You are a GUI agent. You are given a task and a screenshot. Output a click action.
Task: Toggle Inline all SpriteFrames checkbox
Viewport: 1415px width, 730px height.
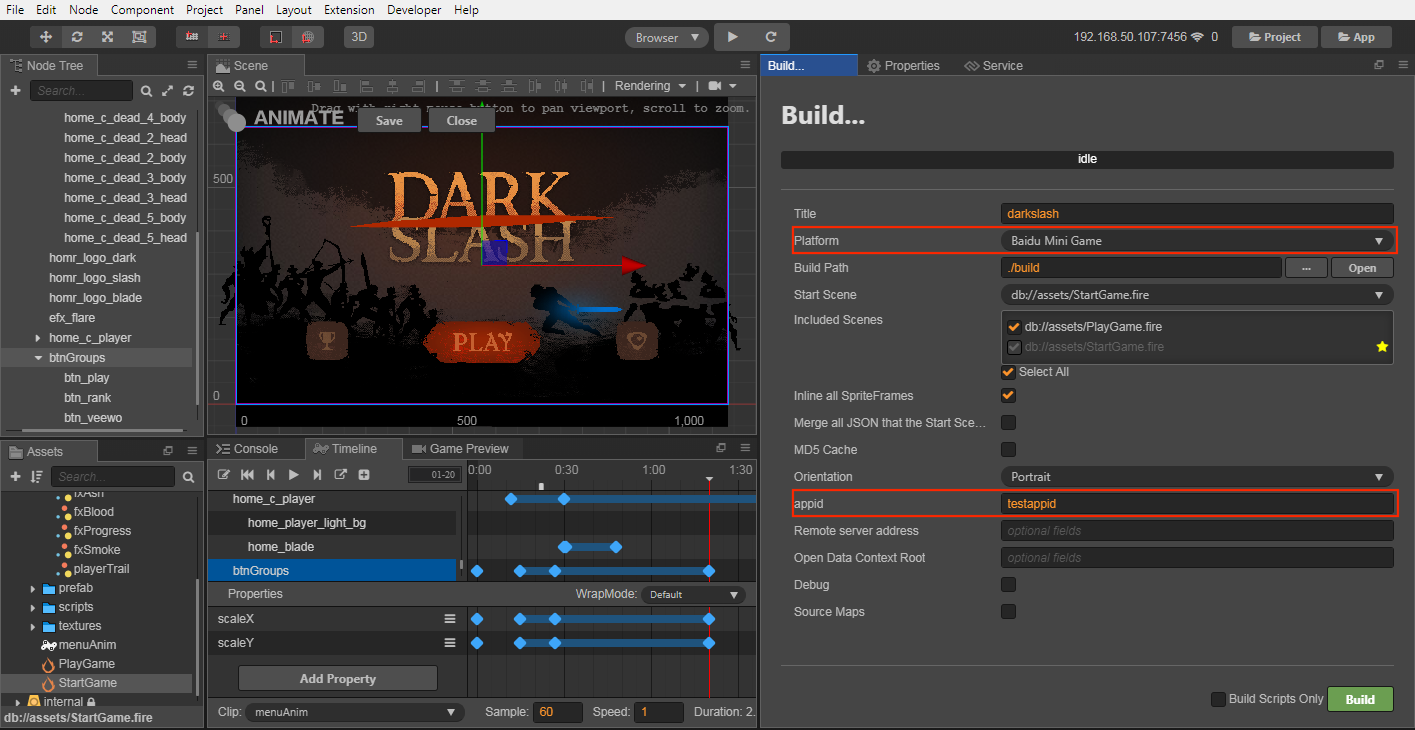click(1008, 396)
